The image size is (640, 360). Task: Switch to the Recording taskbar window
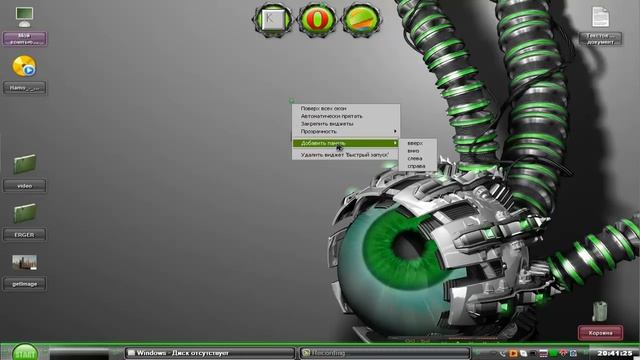[384, 353]
